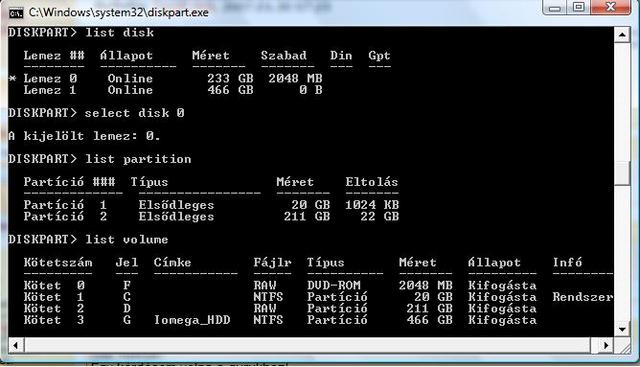Click the Kötet 0 DVD-ROM row

280,285
